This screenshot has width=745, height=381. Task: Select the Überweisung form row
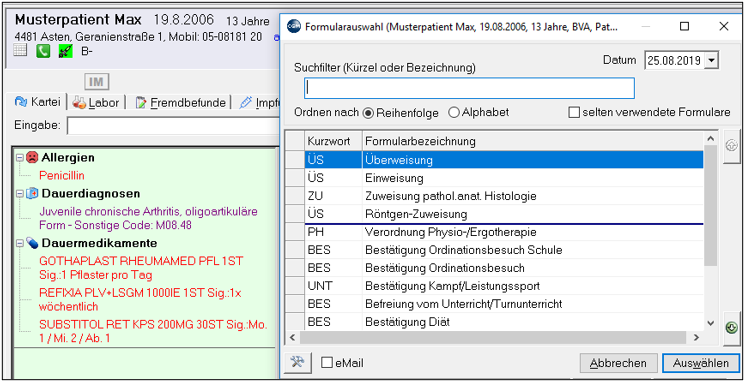click(x=504, y=160)
